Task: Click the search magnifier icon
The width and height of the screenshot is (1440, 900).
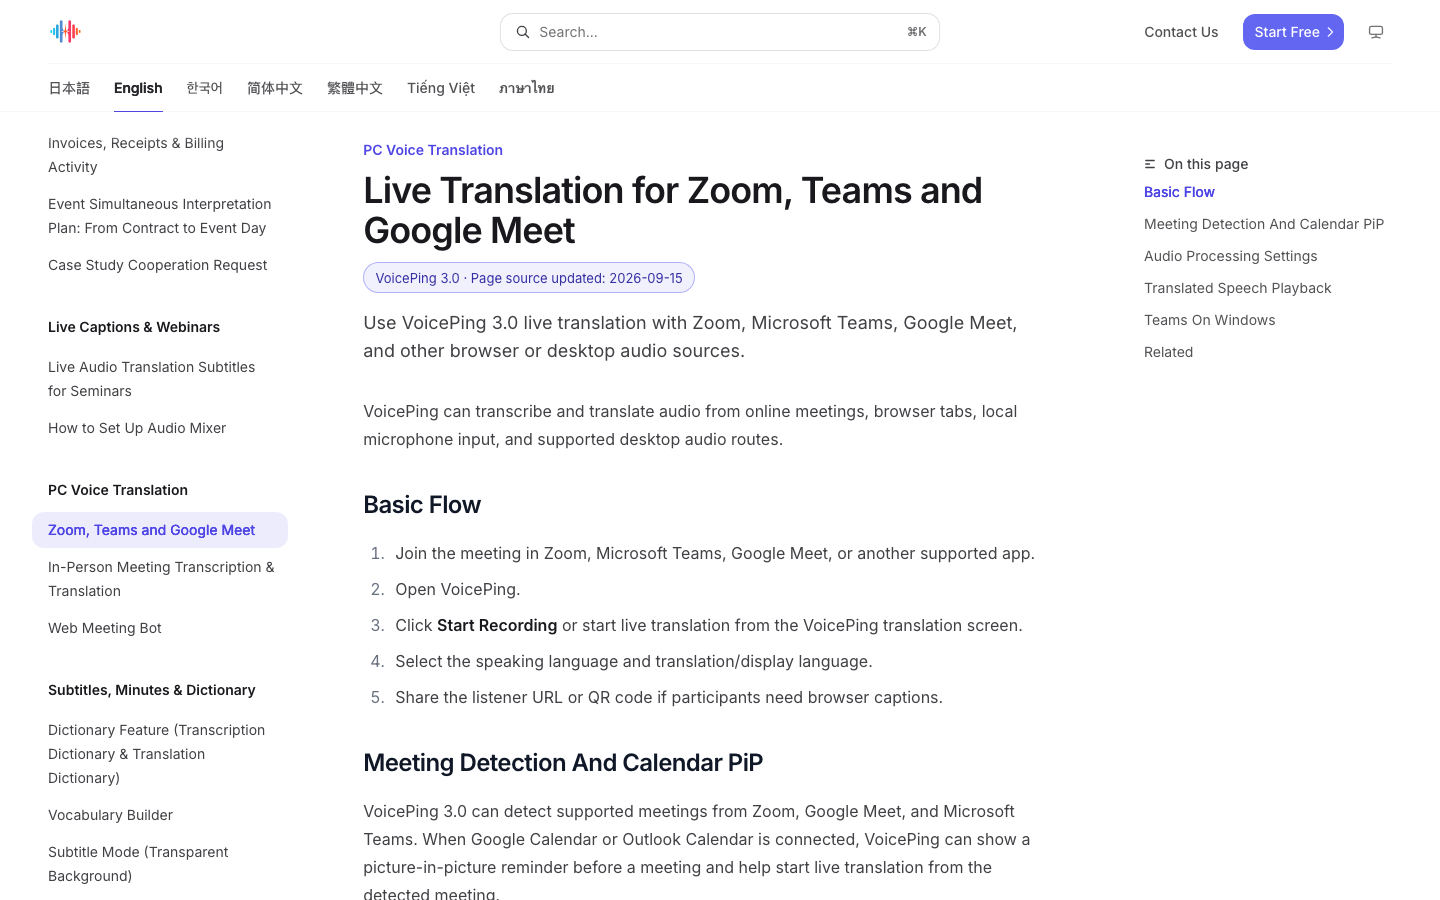Action: [x=522, y=32]
